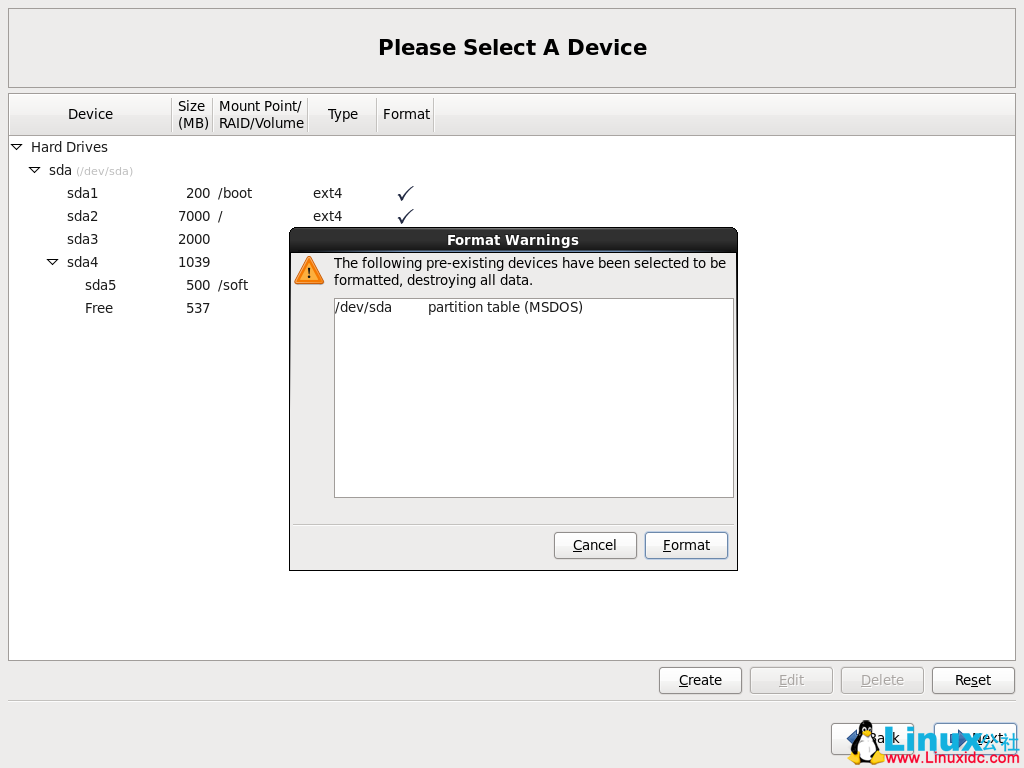Click the Format Warnings dialog title bar
This screenshot has width=1024, height=768.
(x=512, y=240)
